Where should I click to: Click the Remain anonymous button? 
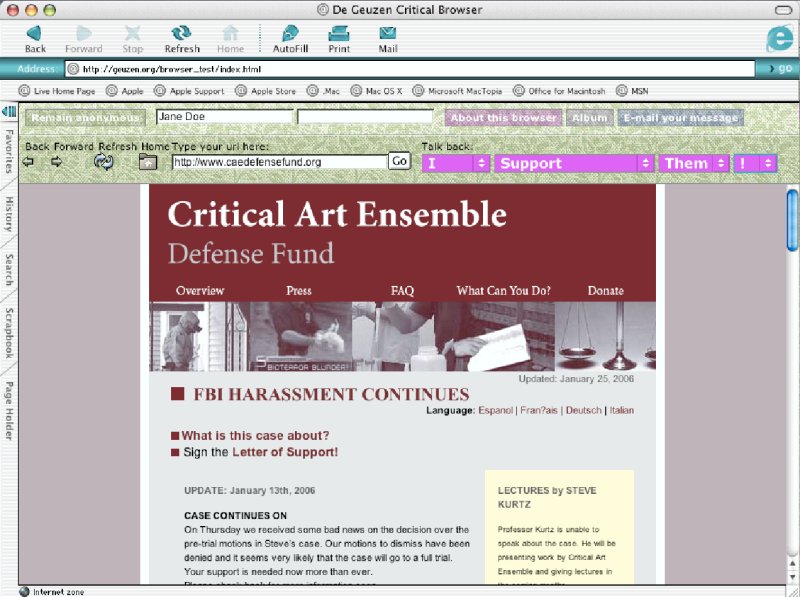click(x=85, y=118)
